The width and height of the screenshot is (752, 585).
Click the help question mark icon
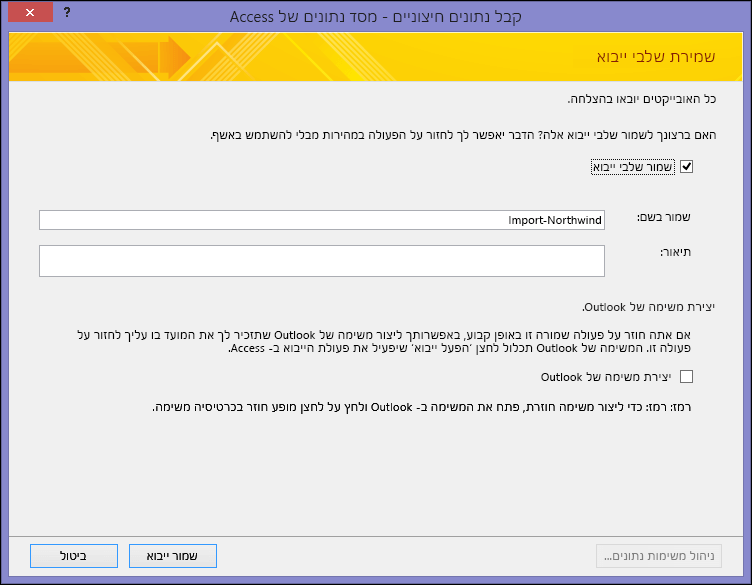tap(67, 12)
